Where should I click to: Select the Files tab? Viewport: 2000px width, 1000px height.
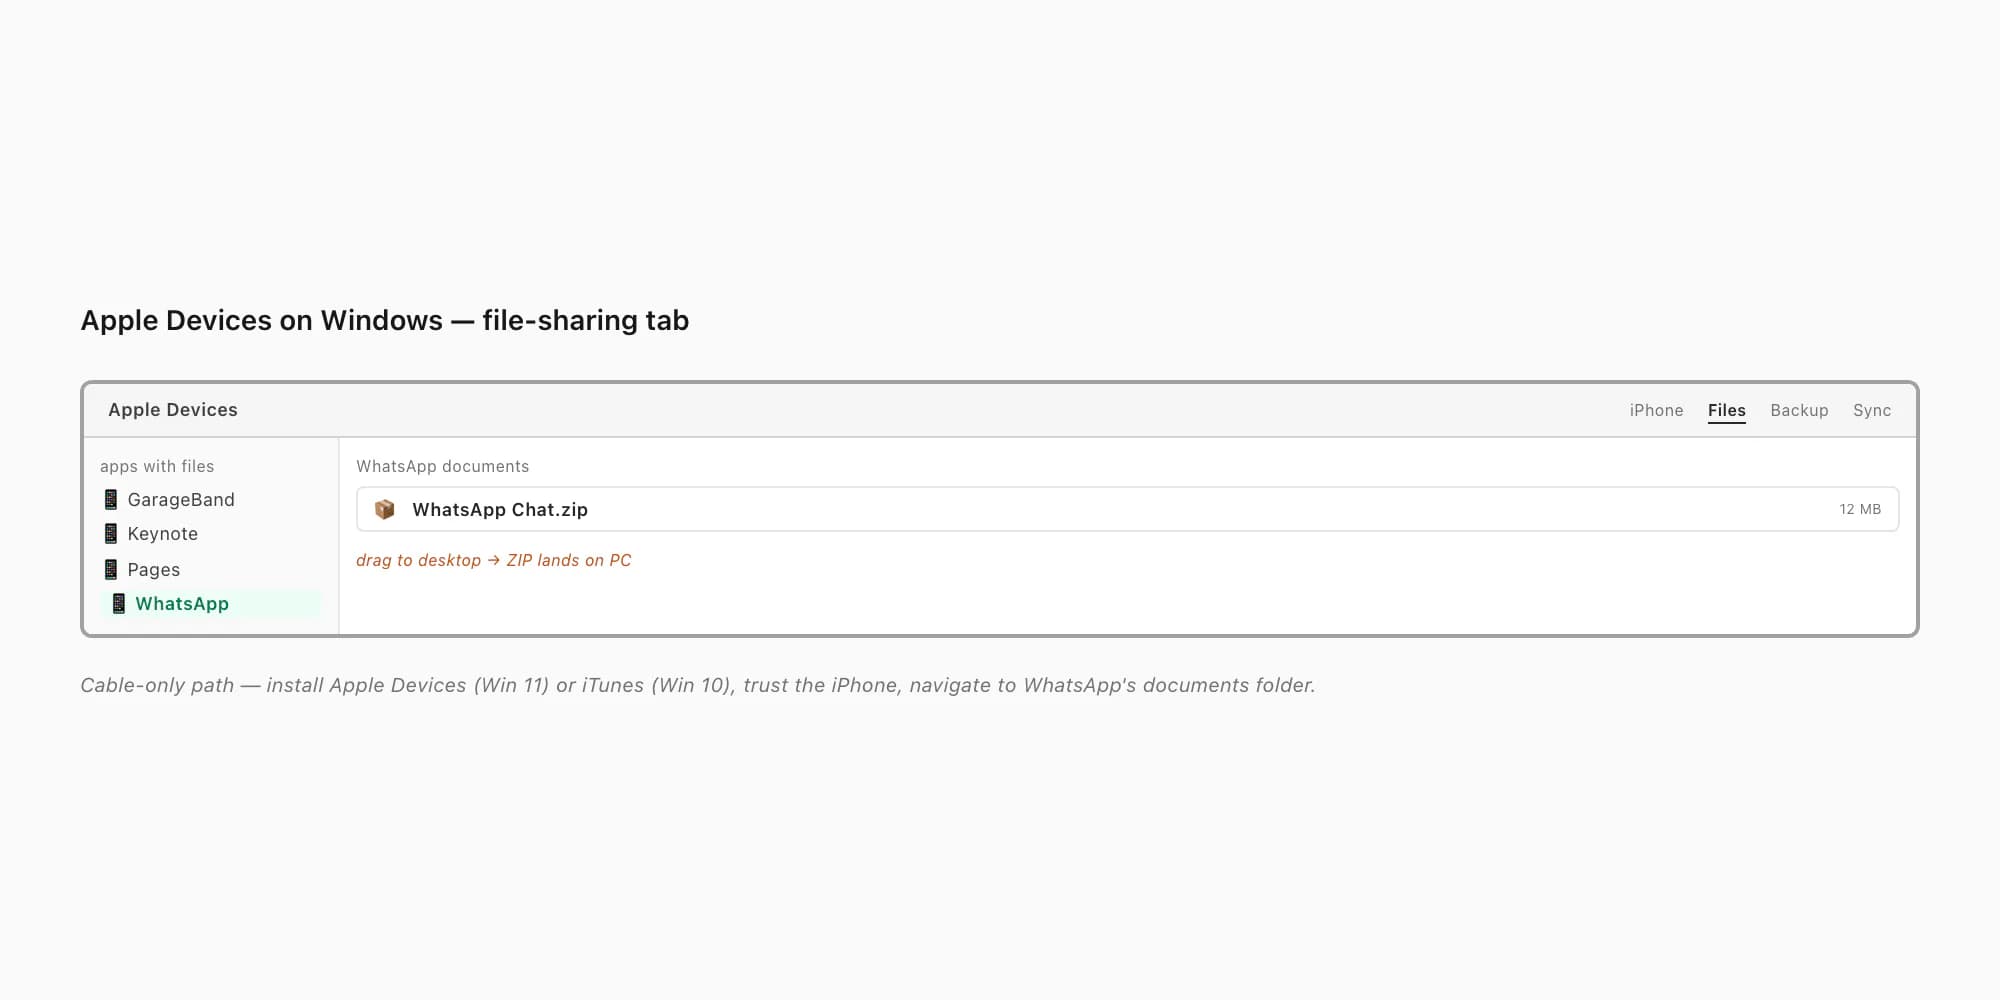click(x=1727, y=410)
